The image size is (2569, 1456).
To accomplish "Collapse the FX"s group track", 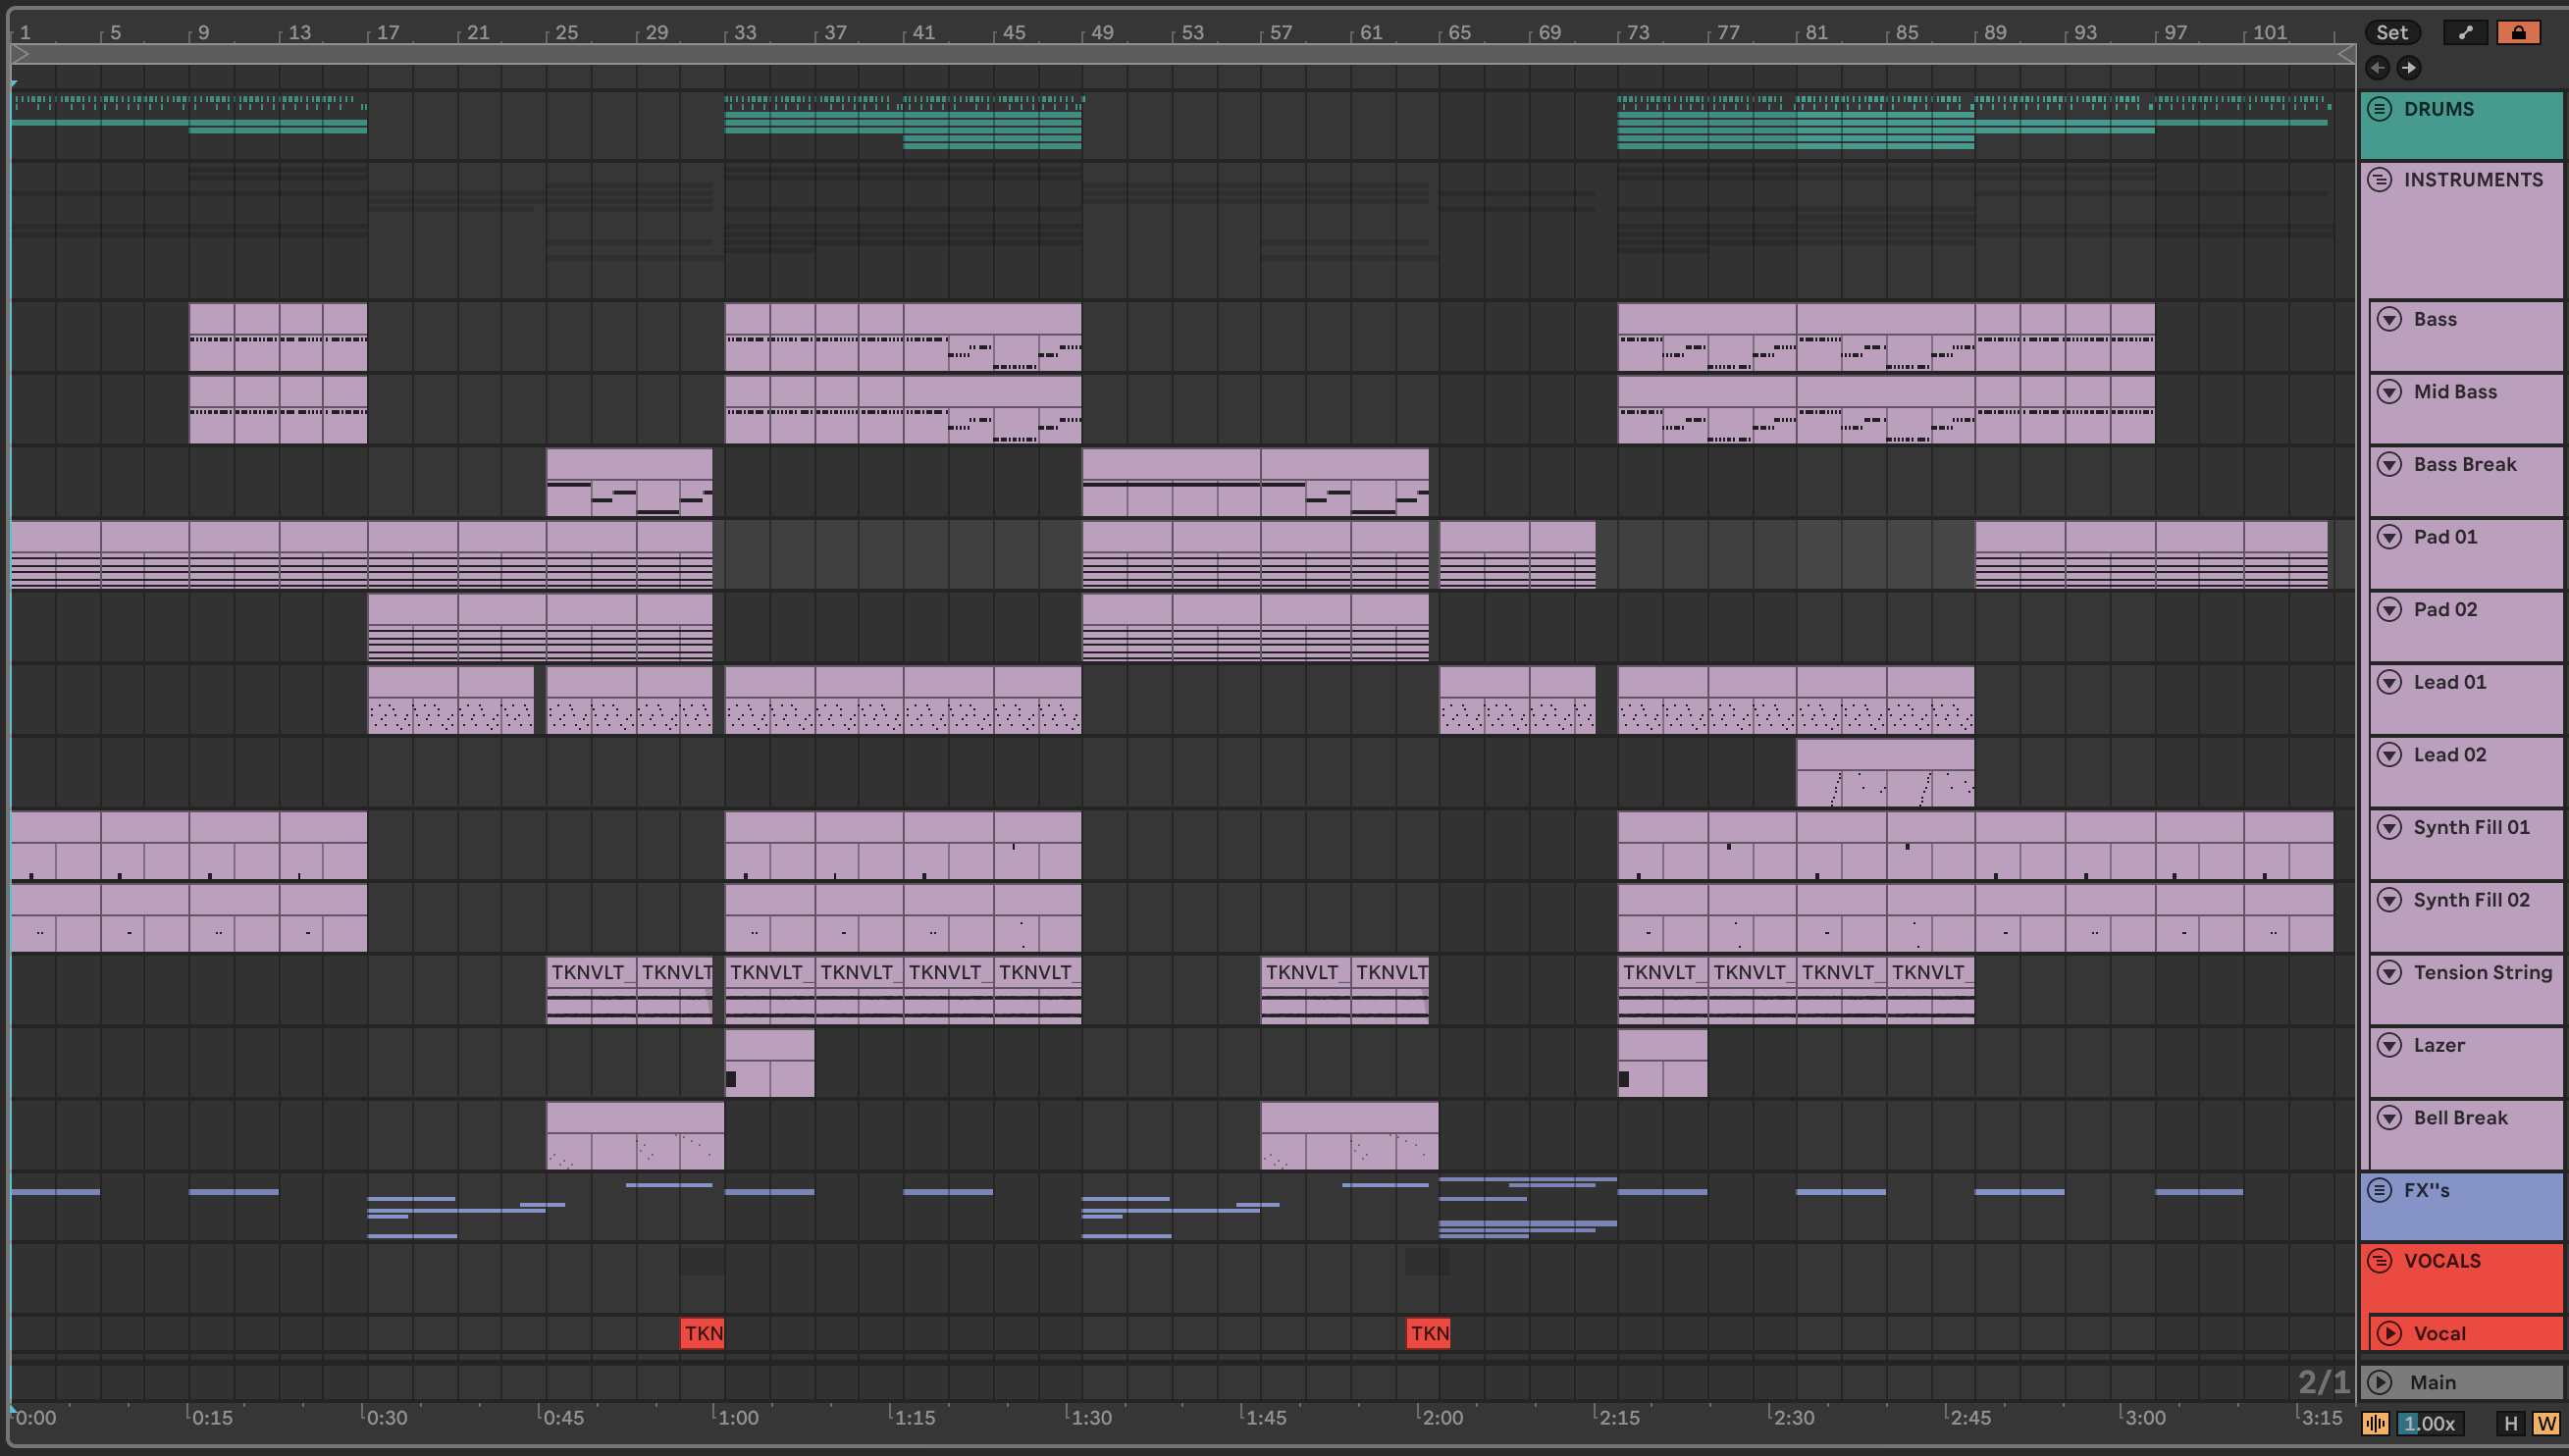I will click(x=2380, y=1190).
